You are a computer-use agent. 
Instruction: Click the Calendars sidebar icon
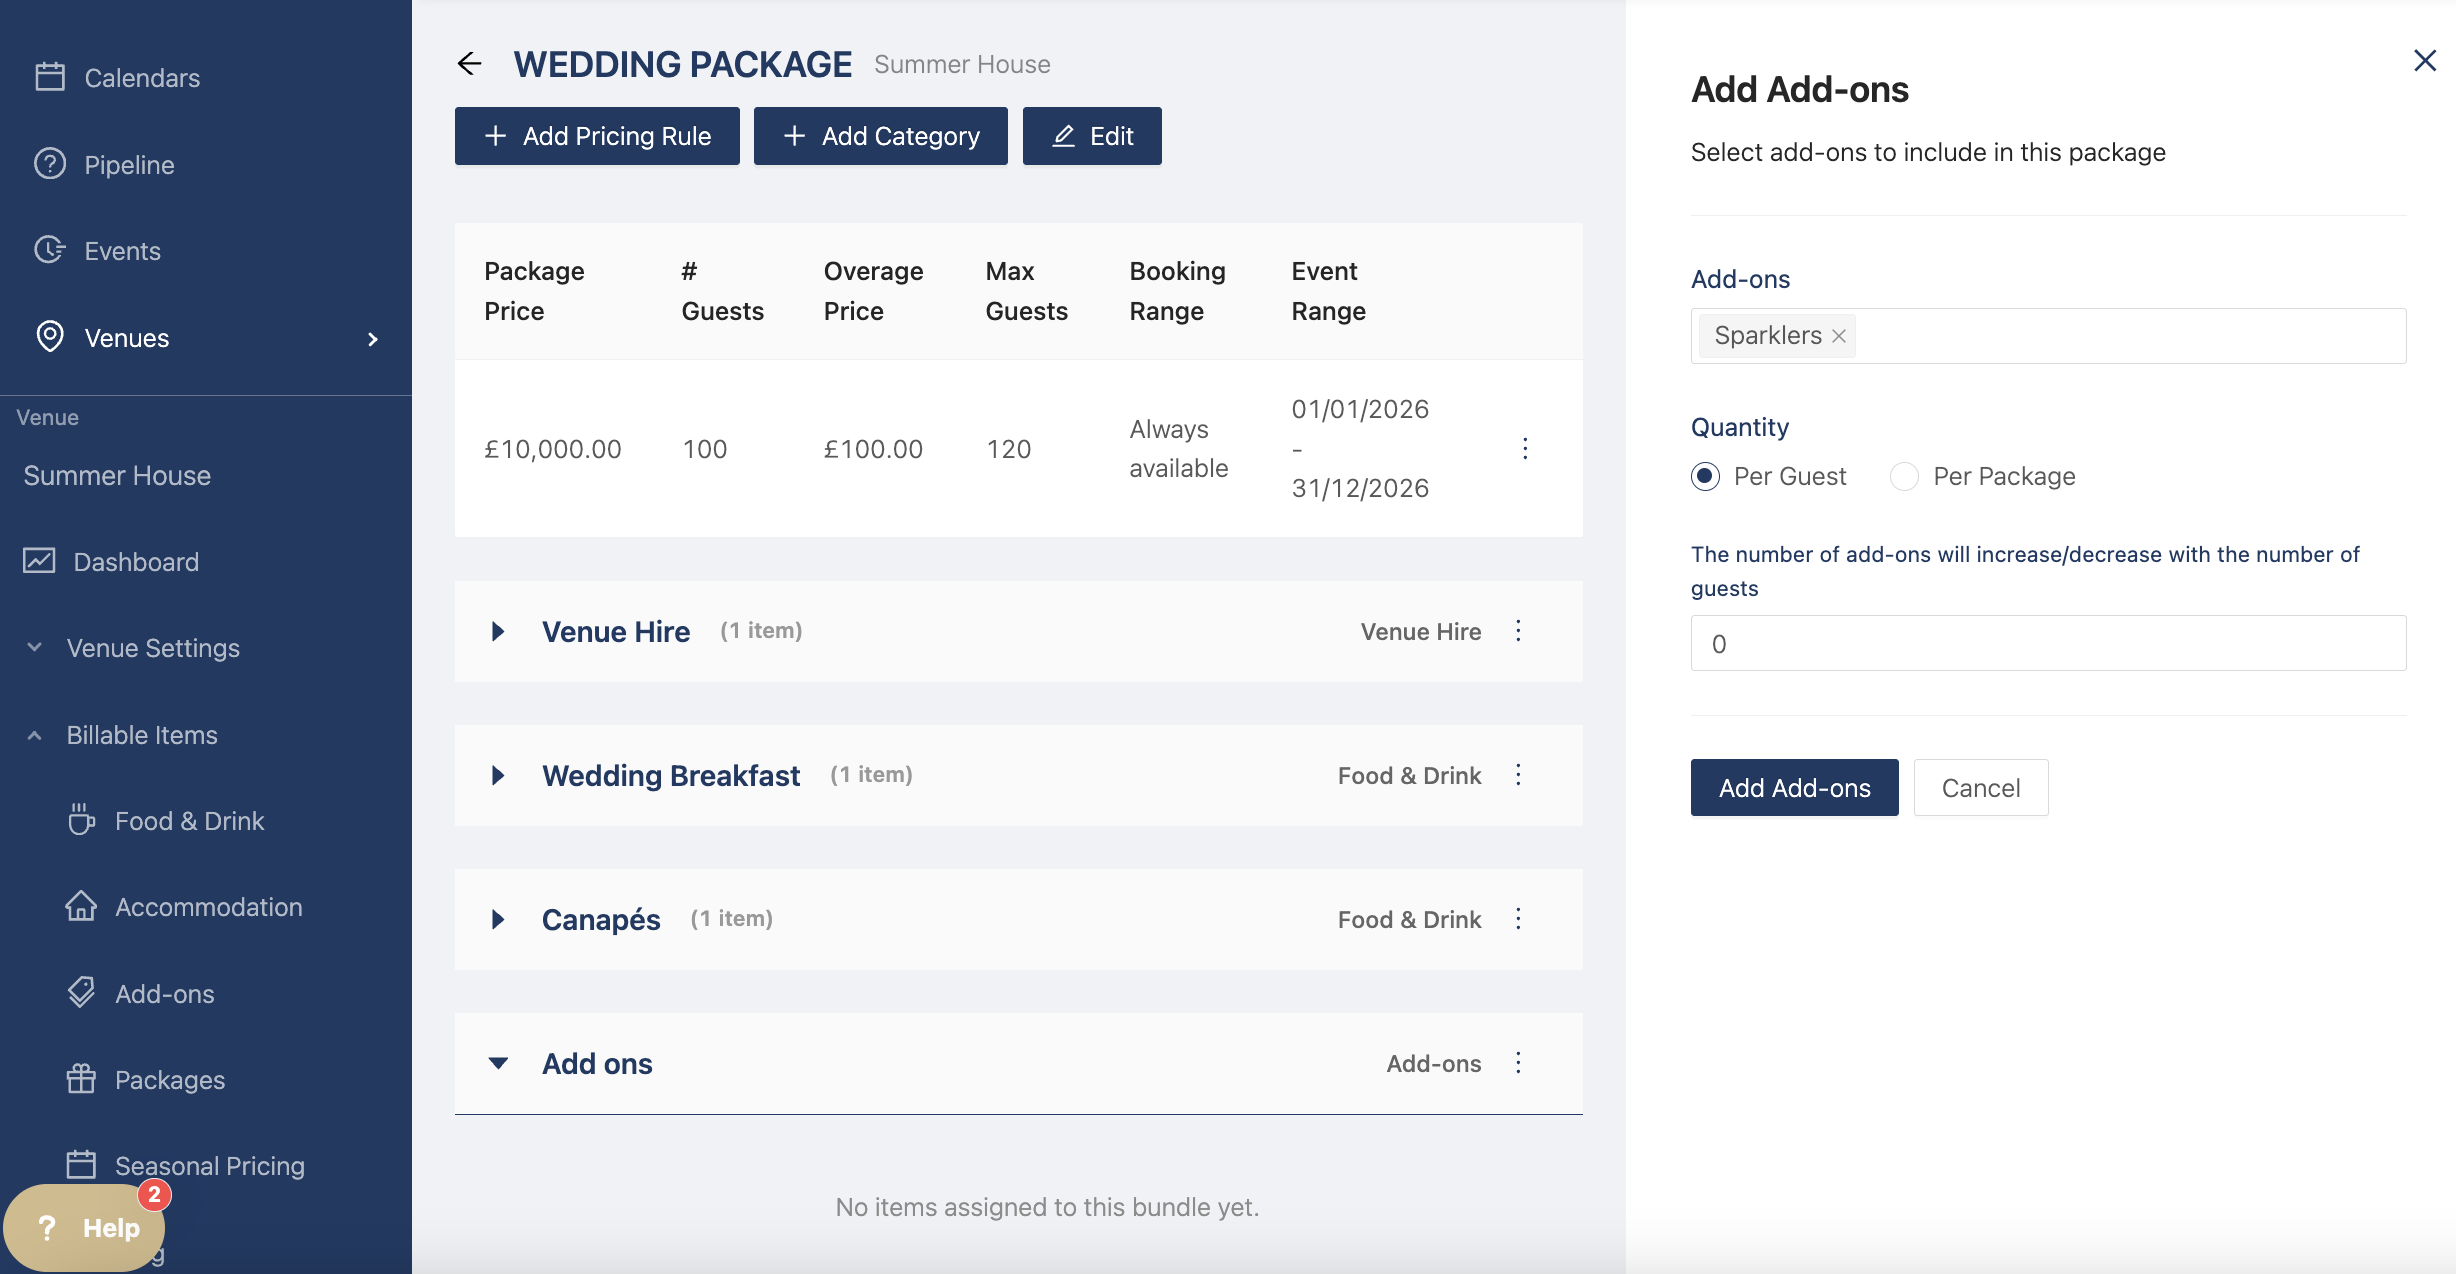point(50,77)
